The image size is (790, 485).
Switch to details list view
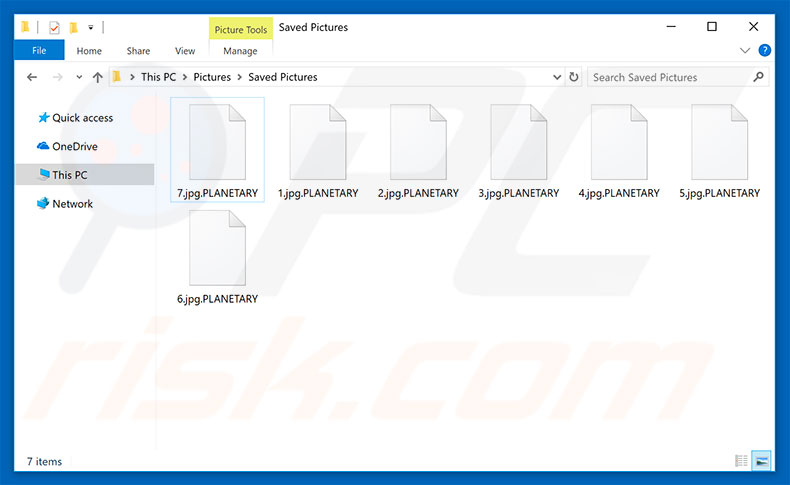741,461
